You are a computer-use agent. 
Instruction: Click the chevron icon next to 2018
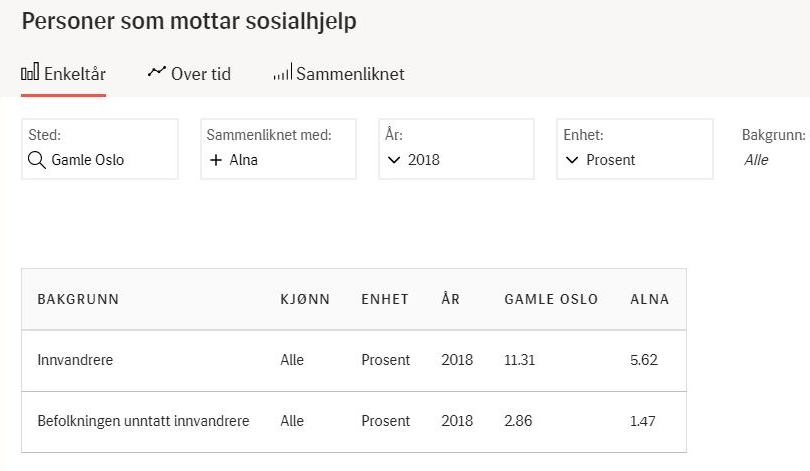[x=394, y=160]
